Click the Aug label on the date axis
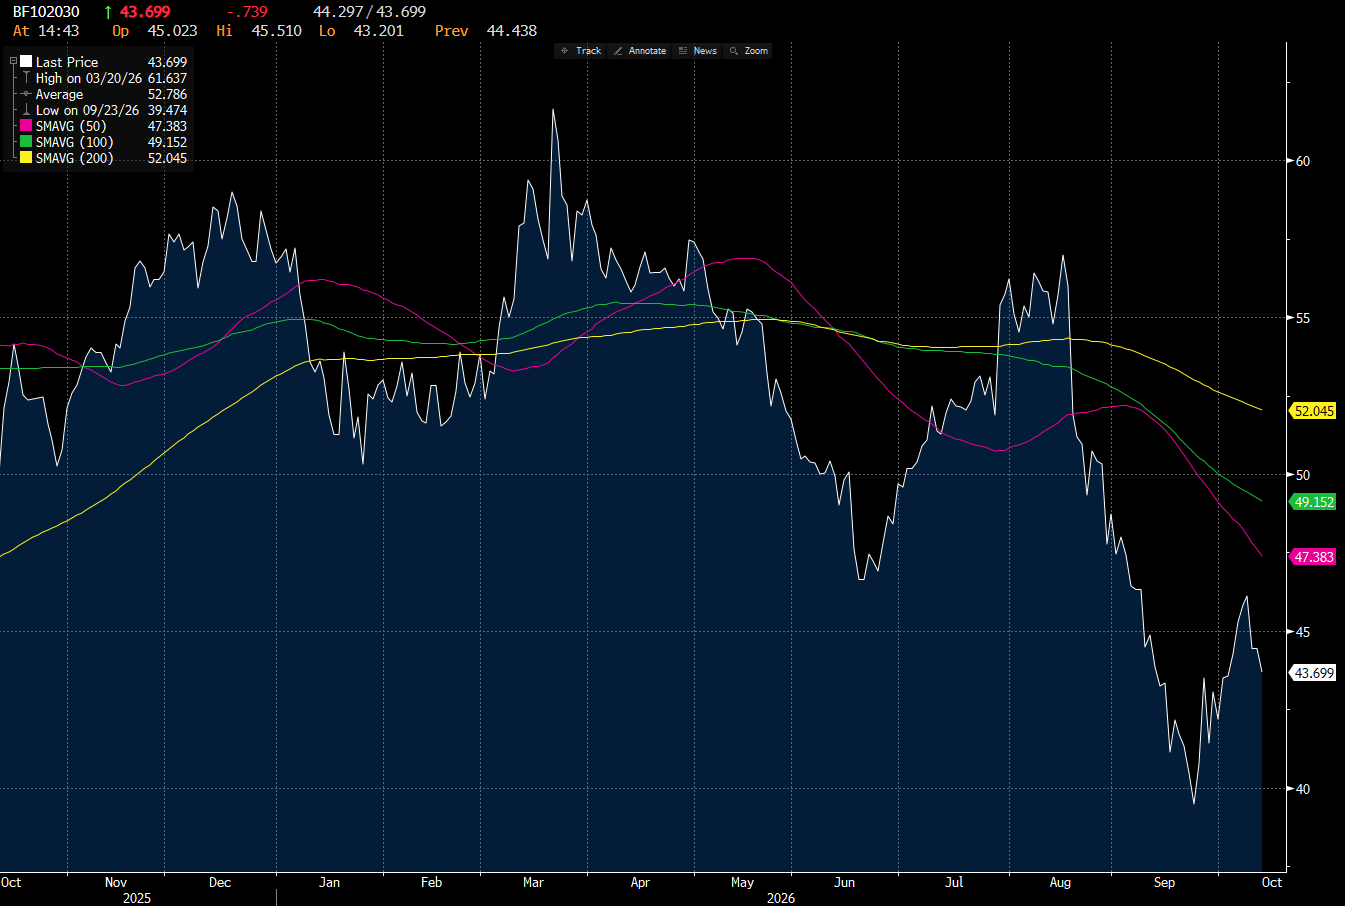 [1060, 882]
